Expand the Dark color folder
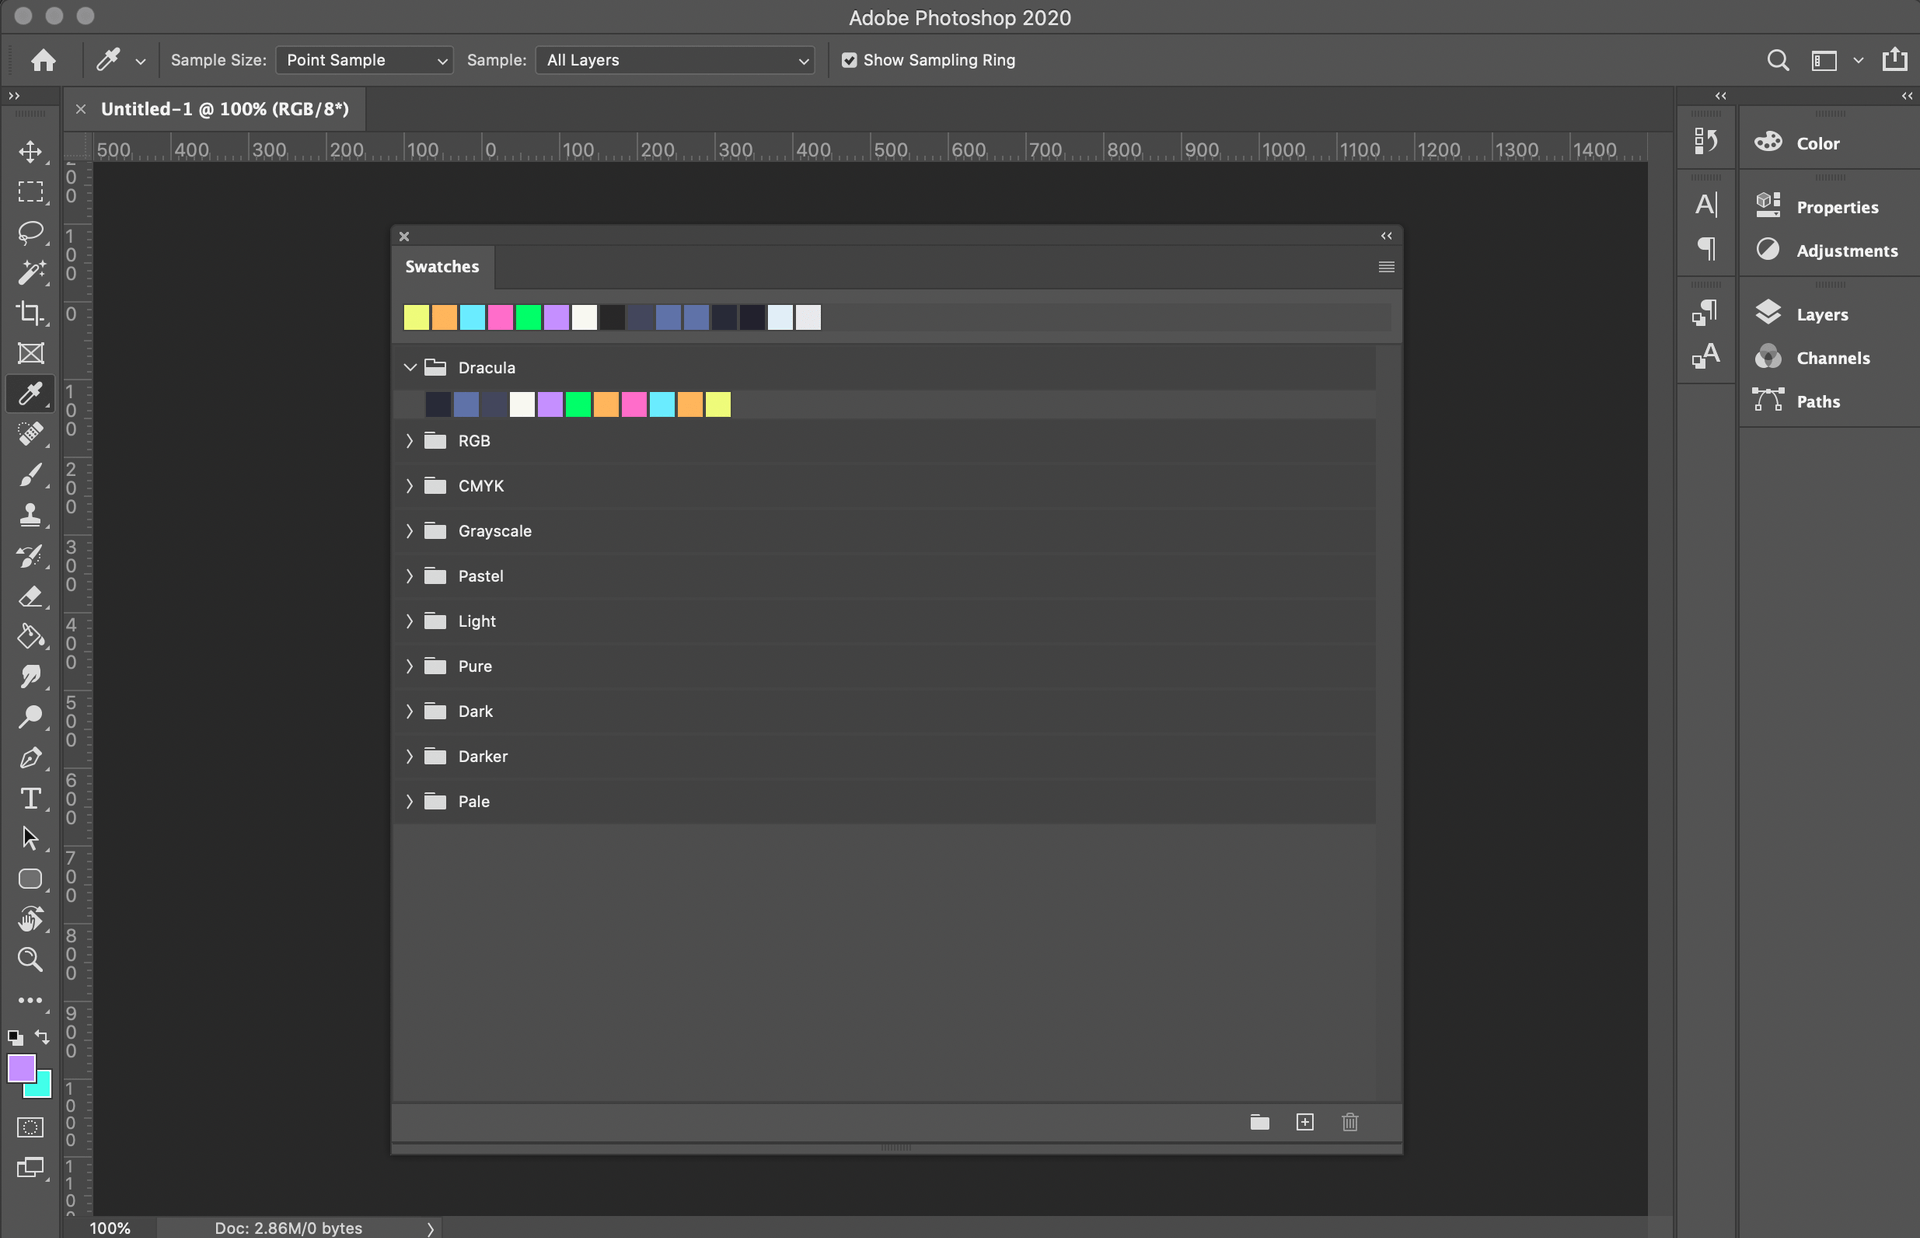The image size is (1920, 1238). click(410, 711)
